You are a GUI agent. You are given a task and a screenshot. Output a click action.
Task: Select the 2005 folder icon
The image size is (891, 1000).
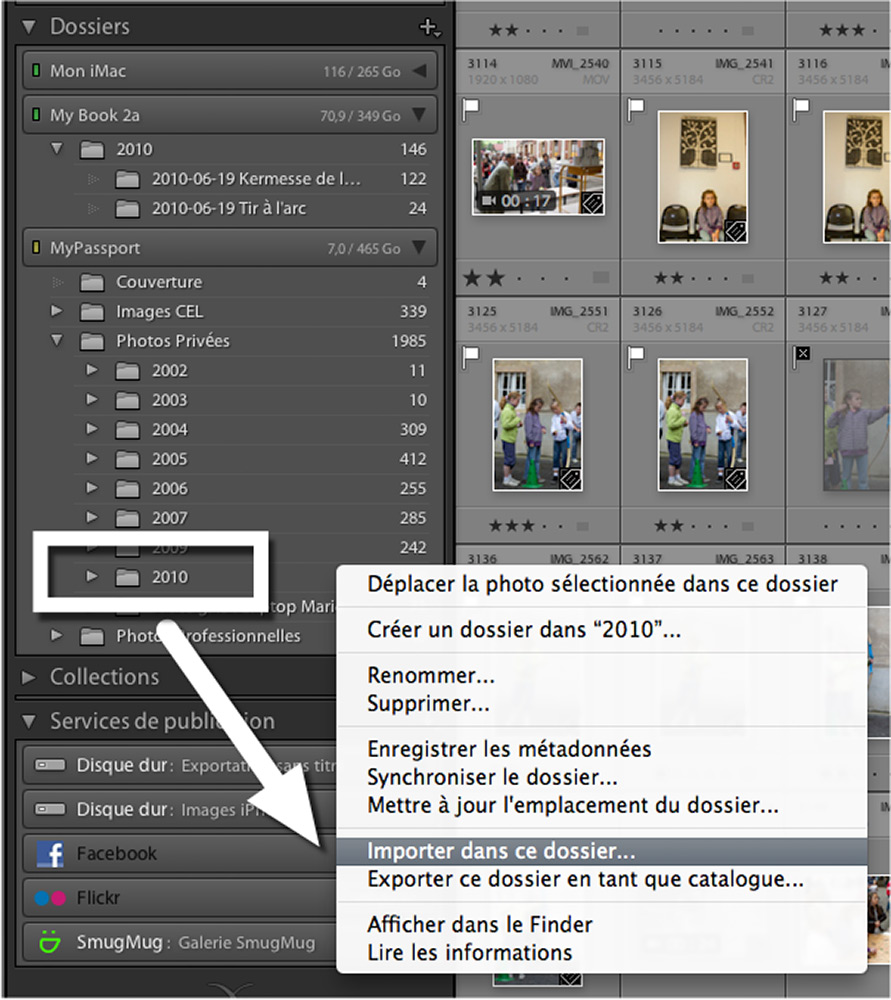pyautogui.click(x=128, y=459)
